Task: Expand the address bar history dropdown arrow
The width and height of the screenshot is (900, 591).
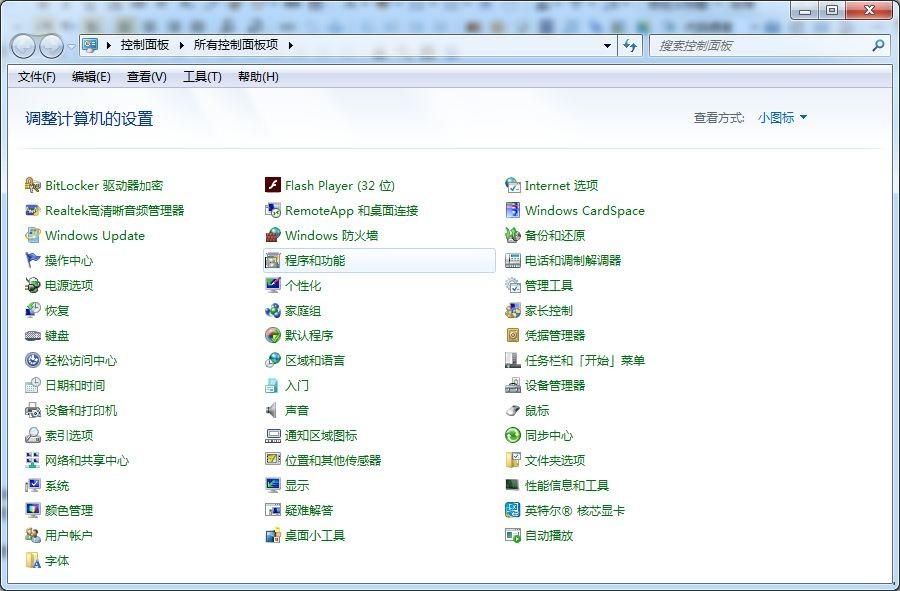Action: pyautogui.click(x=607, y=45)
